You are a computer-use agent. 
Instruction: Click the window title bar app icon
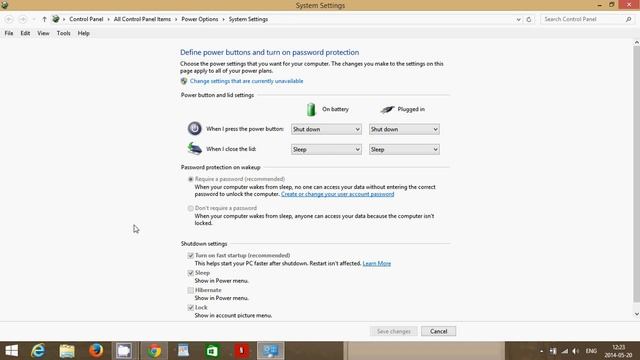pos(4,5)
